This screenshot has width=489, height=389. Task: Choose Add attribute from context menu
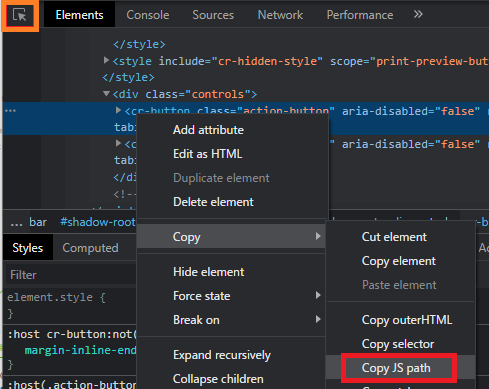click(x=208, y=130)
